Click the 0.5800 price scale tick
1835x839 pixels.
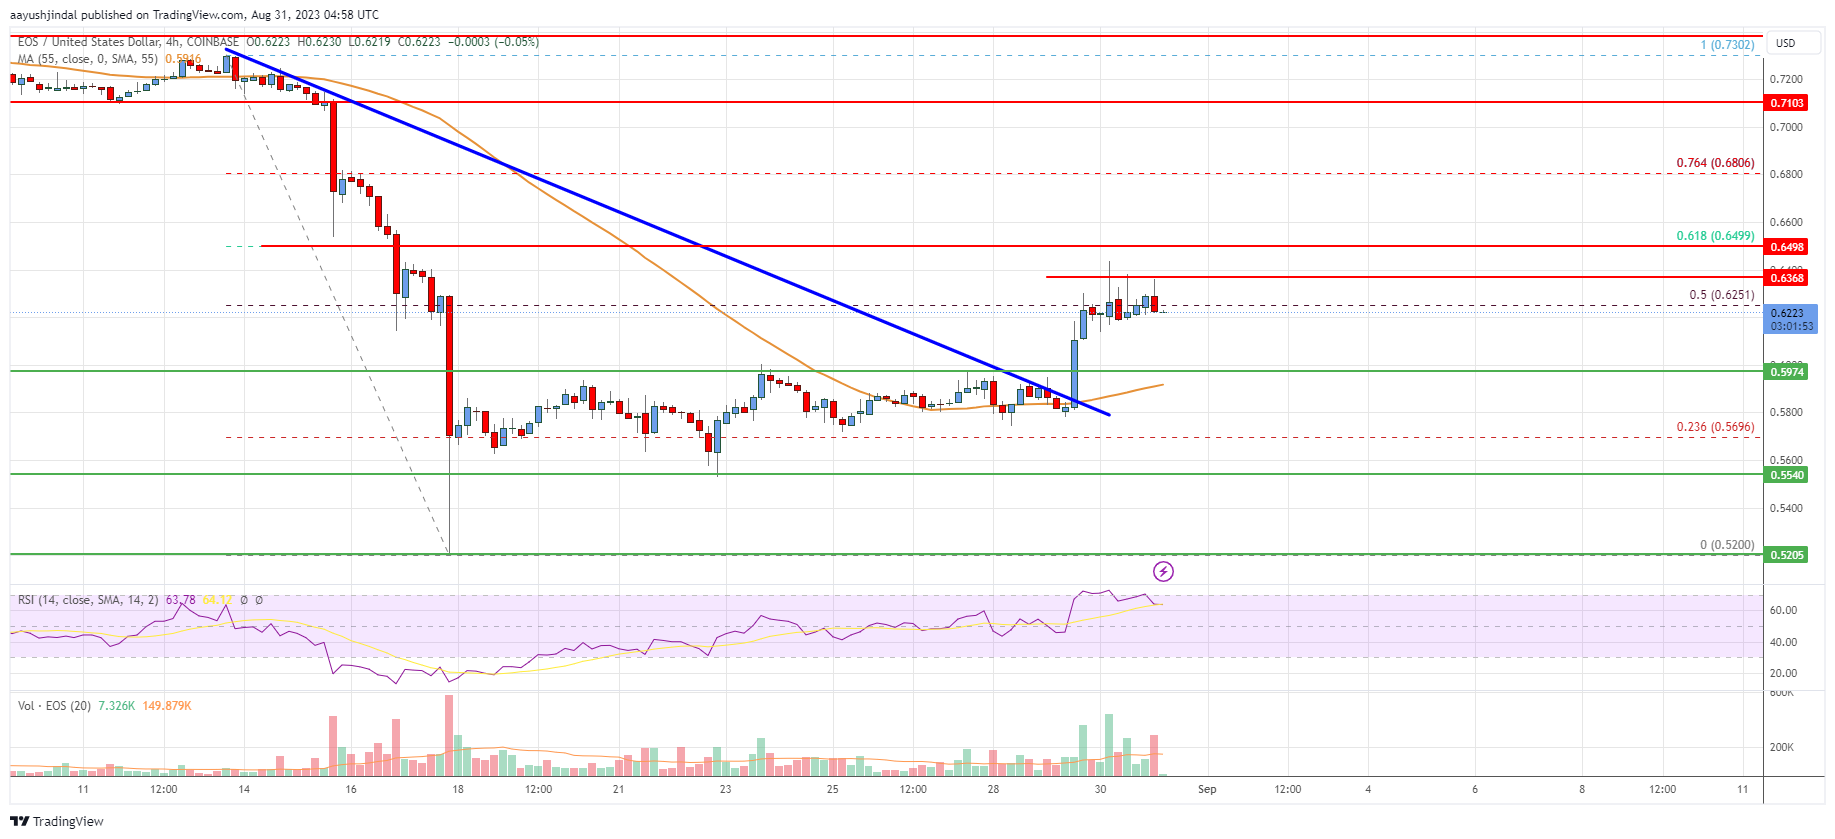(1786, 412)
